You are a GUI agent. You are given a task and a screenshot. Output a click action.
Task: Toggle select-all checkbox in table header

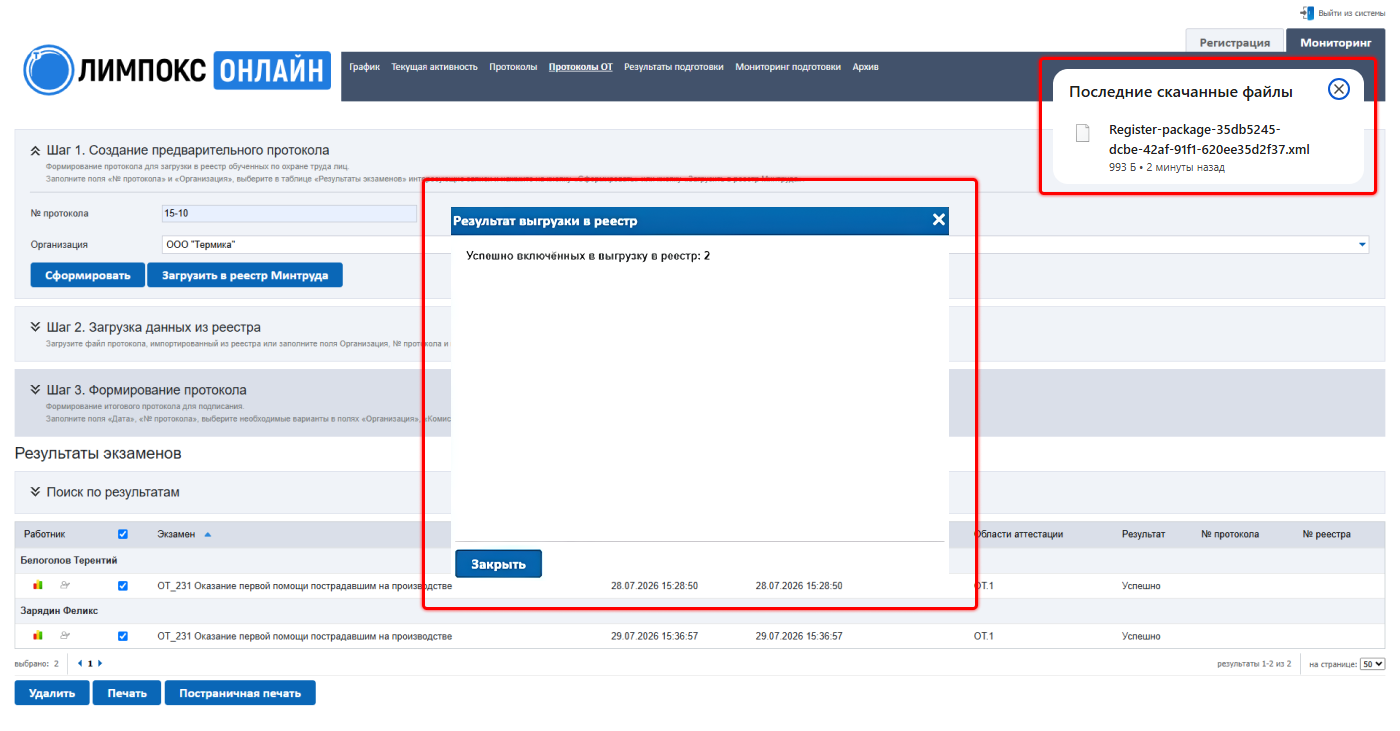(123, 534)
